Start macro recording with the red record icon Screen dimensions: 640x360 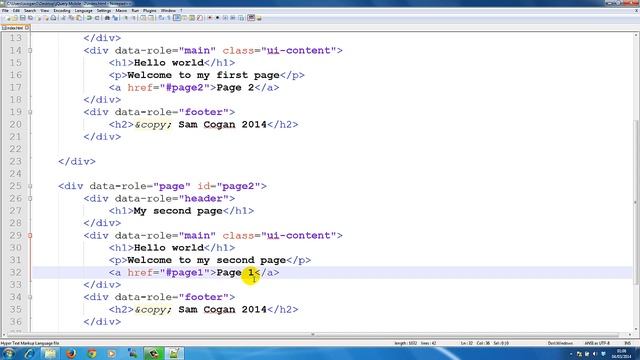point(209,18)
